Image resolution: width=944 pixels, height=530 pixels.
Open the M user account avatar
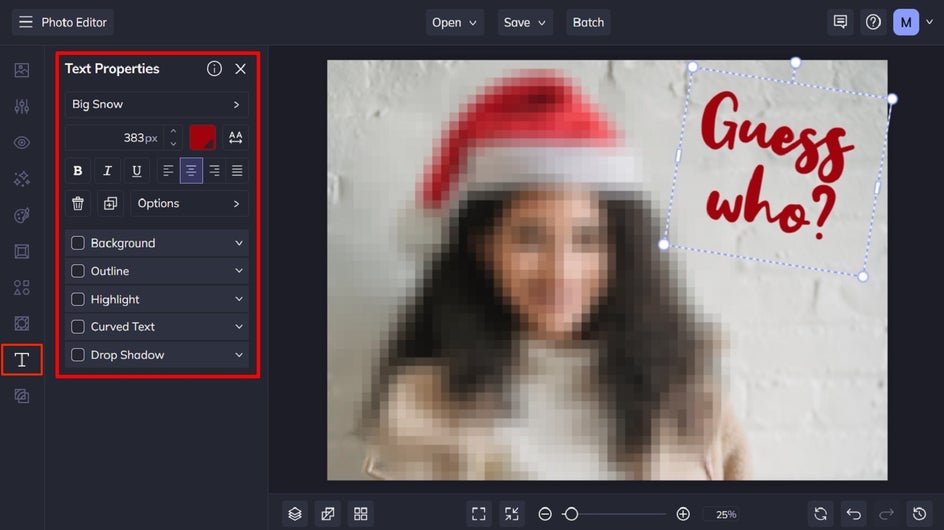click(x=905, y=22)
